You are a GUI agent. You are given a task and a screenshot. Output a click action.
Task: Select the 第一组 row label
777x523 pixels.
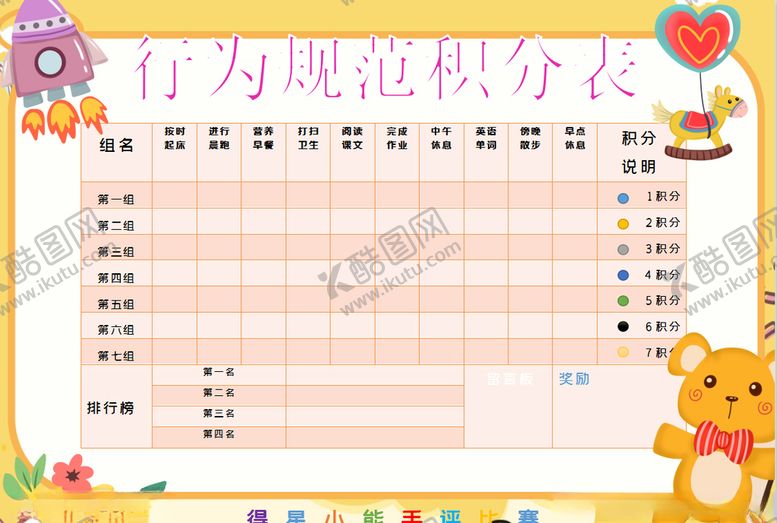click(x=116, y=199)
